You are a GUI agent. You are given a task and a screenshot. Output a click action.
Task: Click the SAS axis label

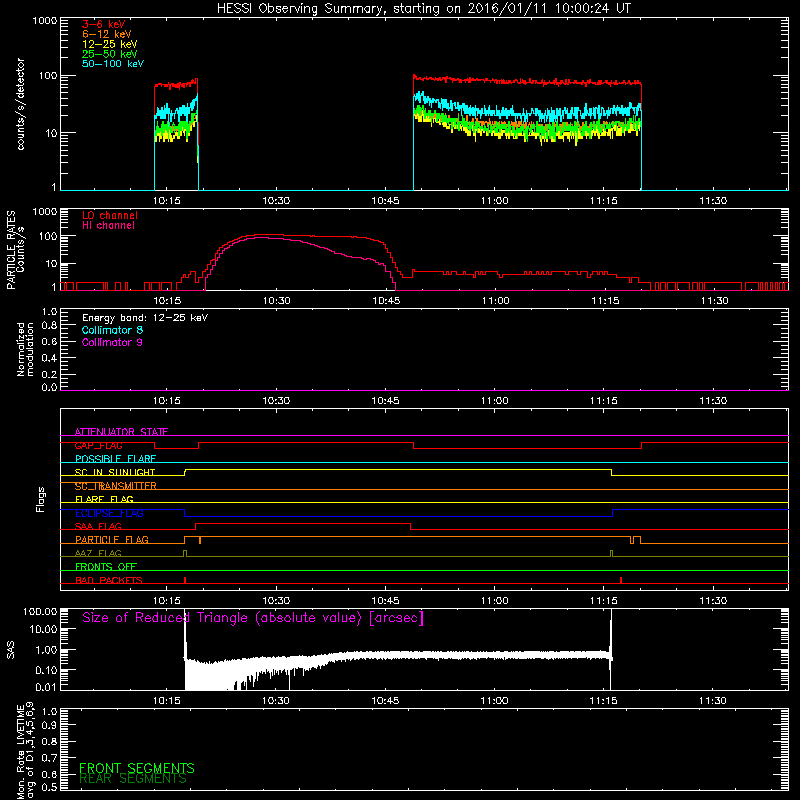click(x=11, y=650)
